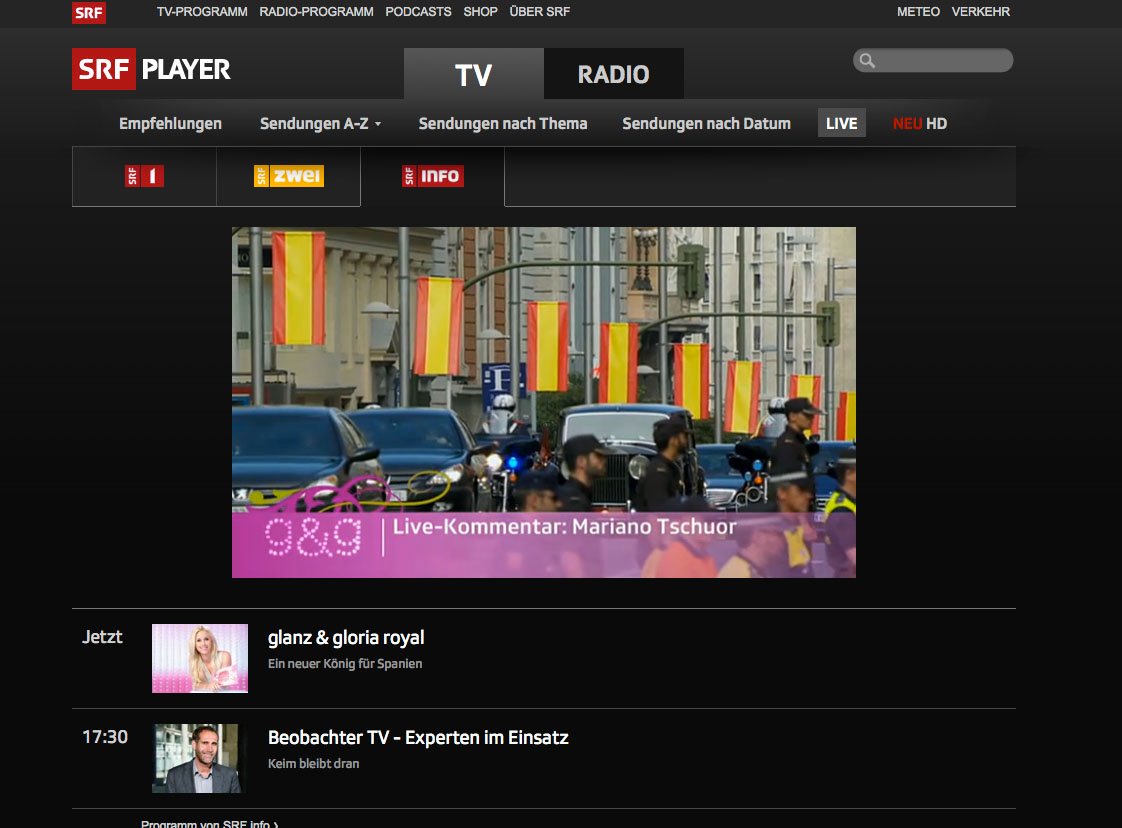Viewport: 1122px width, 828px height.
Task: Select the SRF info channel logo
Action: click(433, 176)
